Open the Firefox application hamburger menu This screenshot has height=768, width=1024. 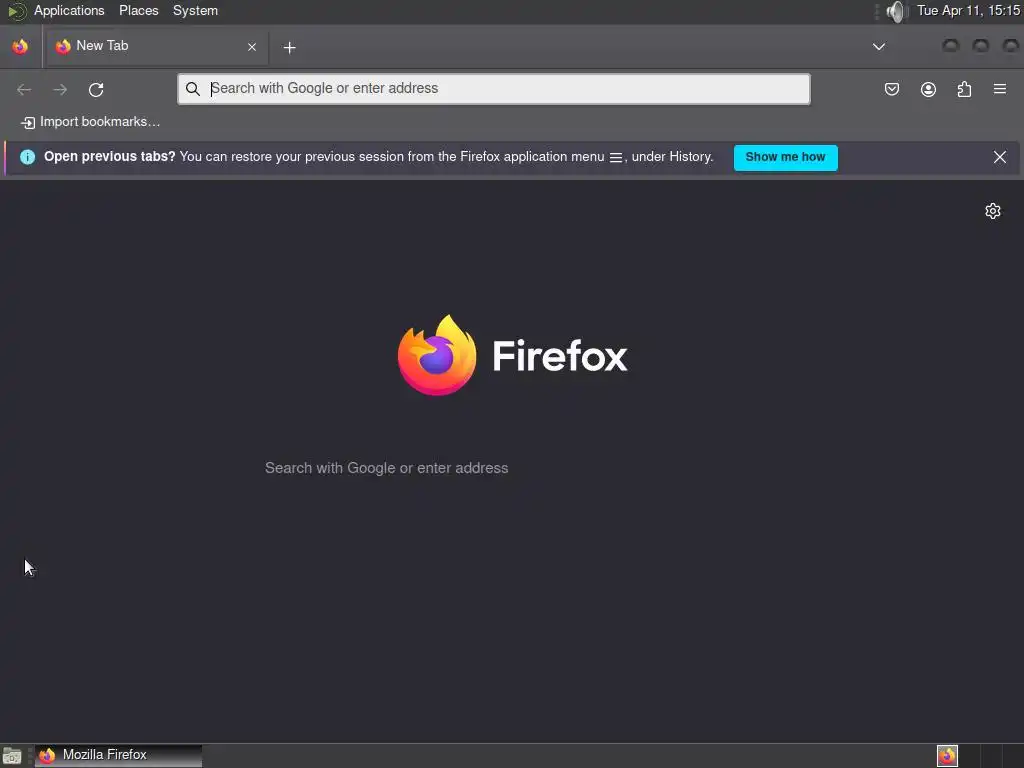click(1000, 89)
